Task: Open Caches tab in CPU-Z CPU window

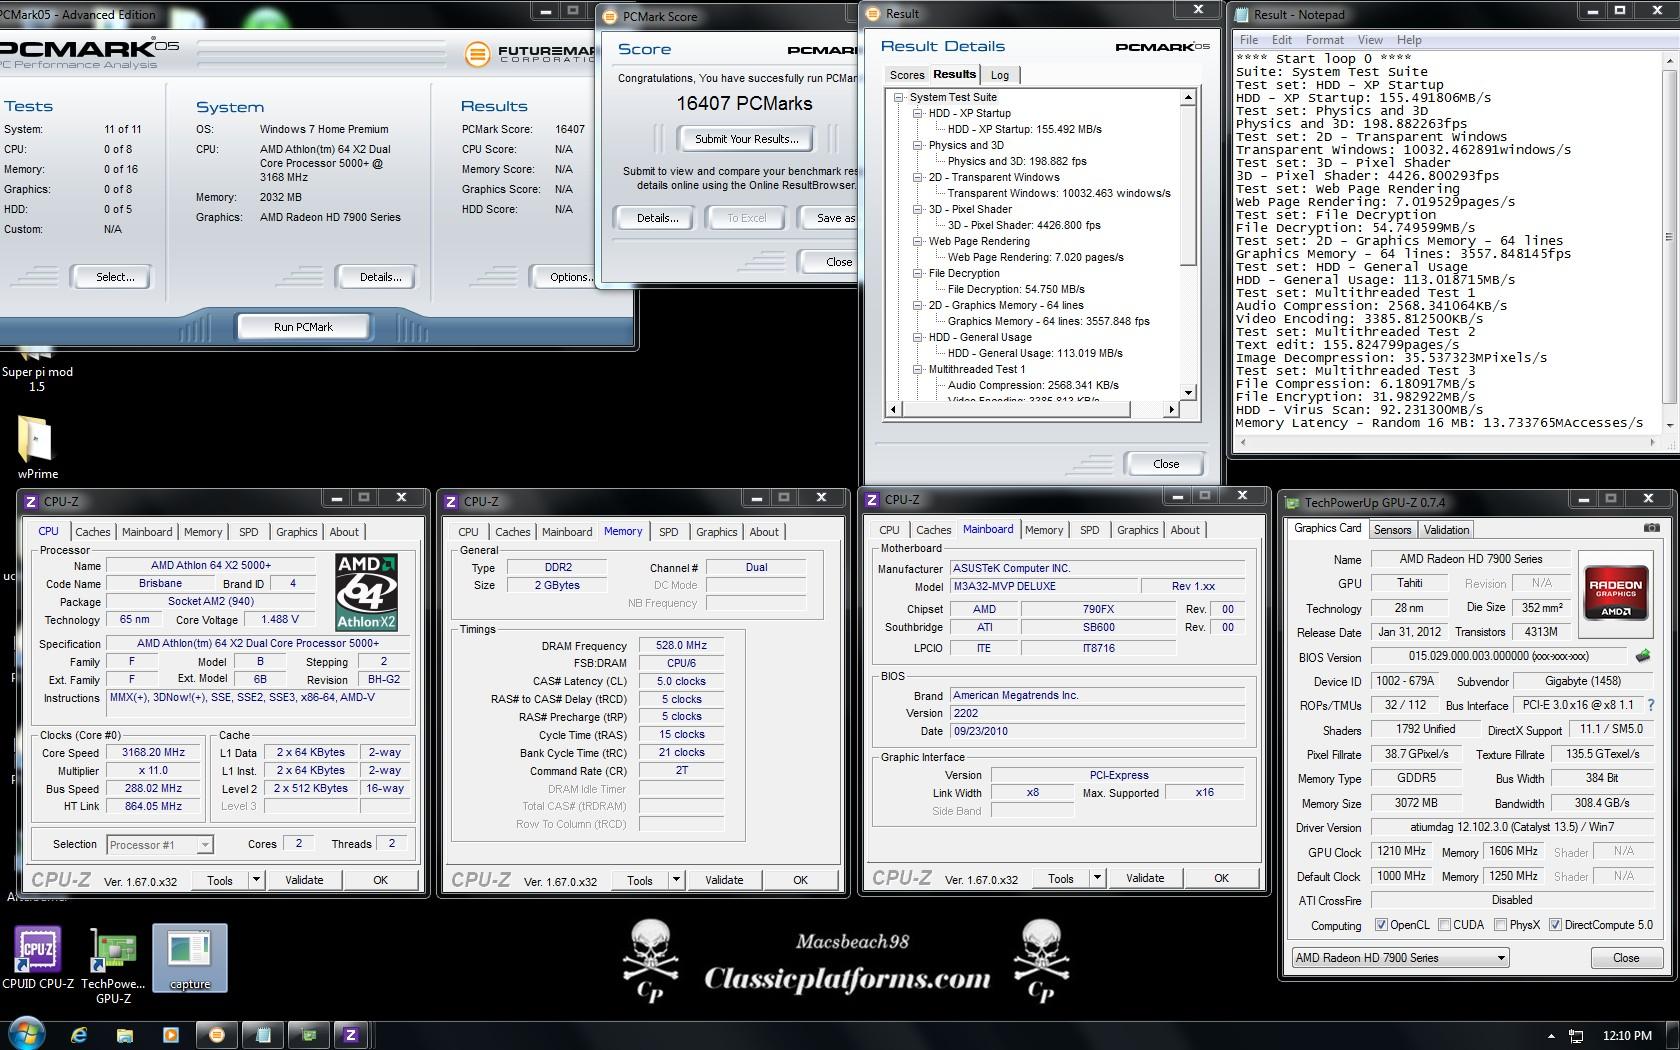Action: pos(93,532)
